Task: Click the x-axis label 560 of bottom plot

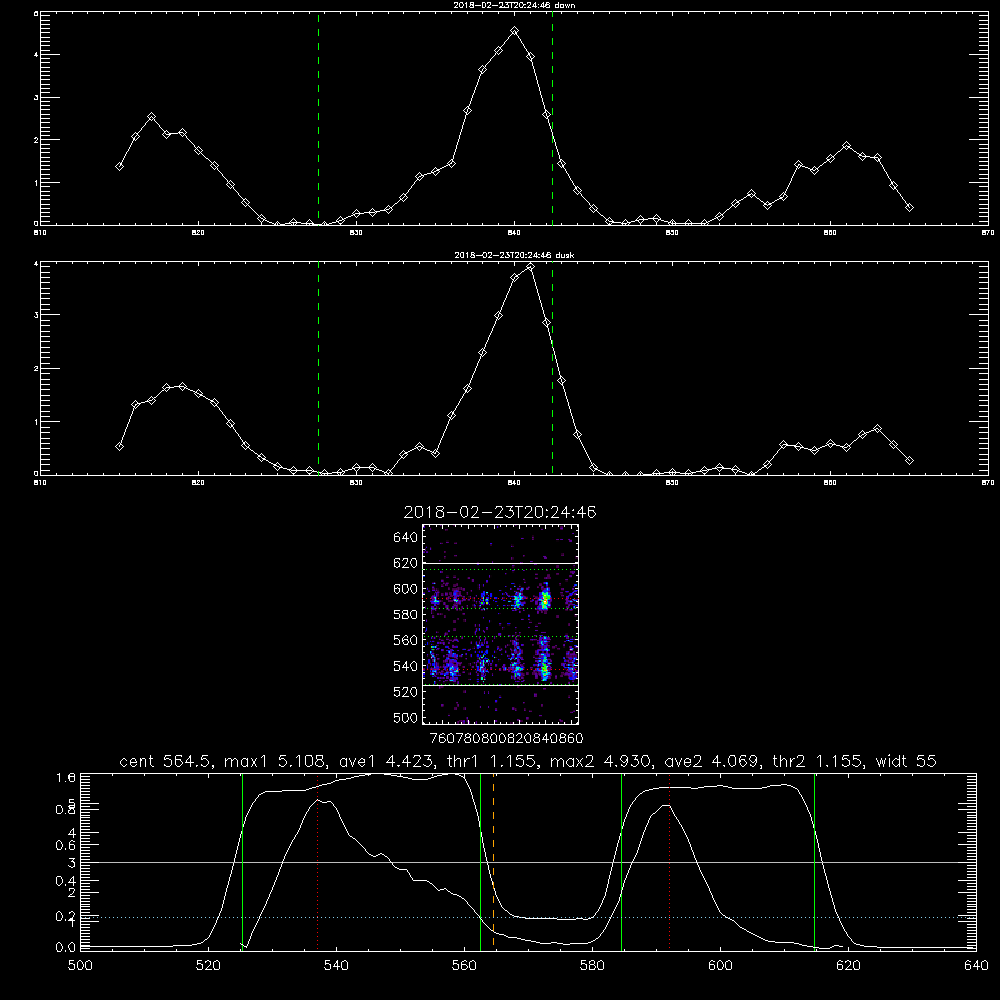Action: 464,965
